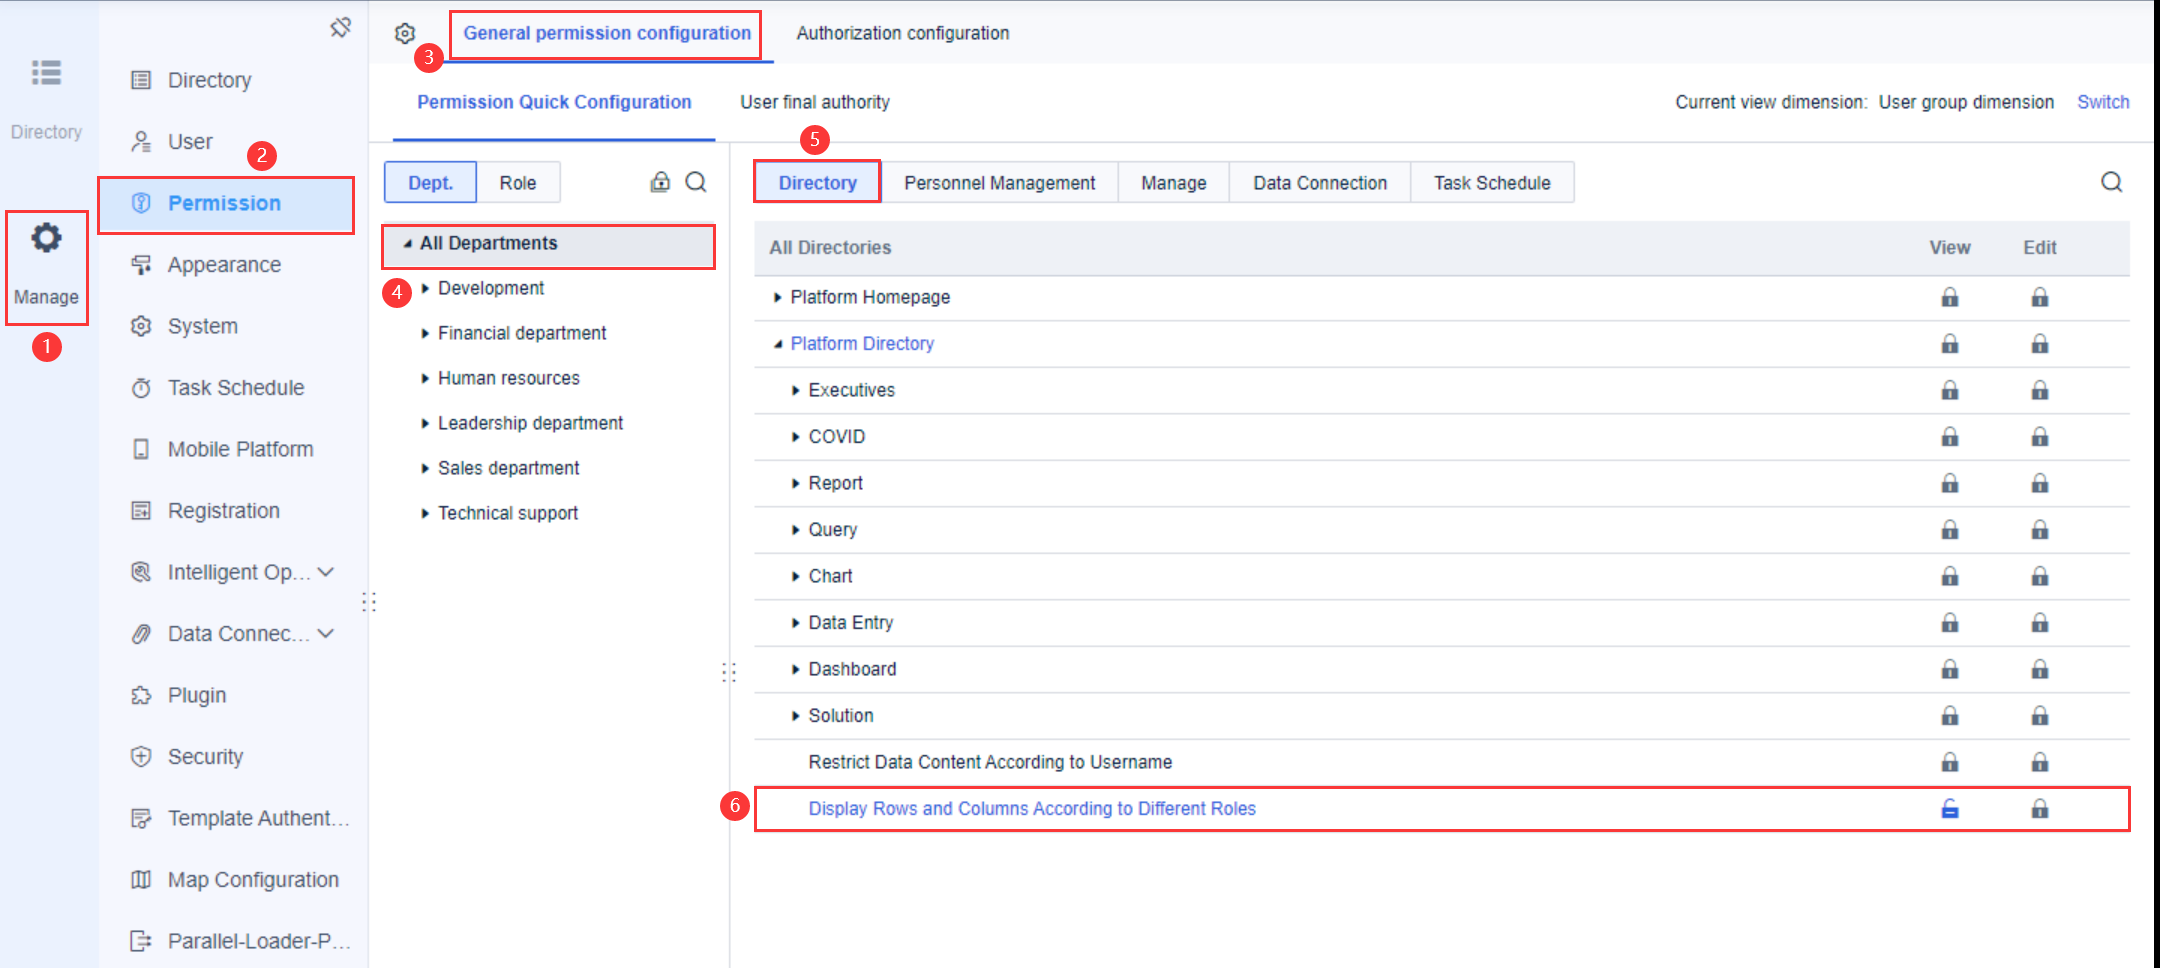Expand the Development department
Viewport: 2160px width, 968px height.
tap(425, 288)
